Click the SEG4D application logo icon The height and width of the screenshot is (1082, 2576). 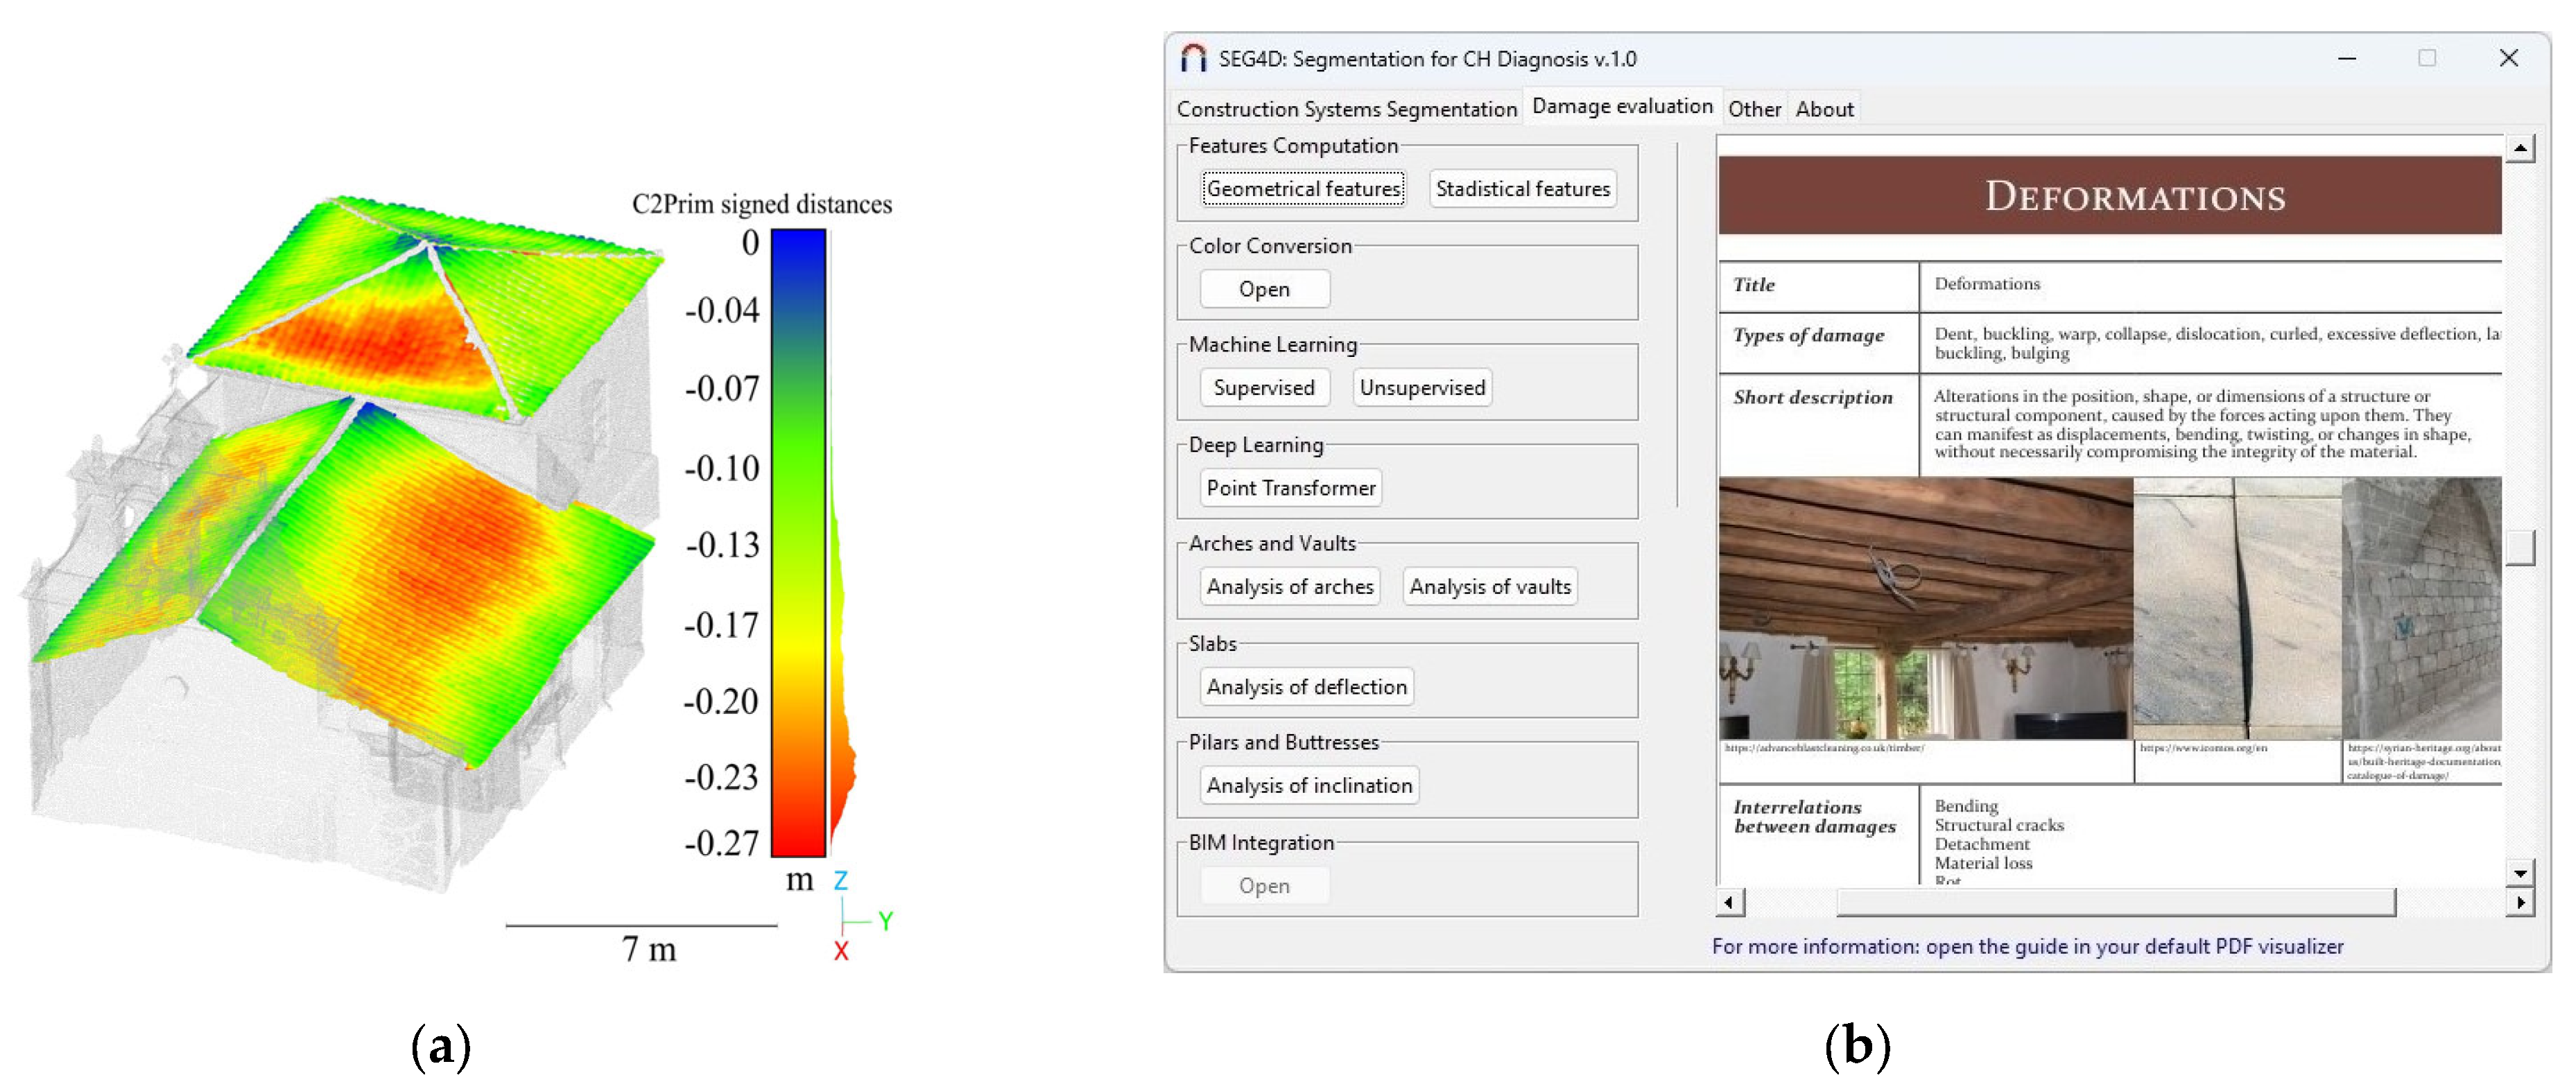click(1193, 58)
